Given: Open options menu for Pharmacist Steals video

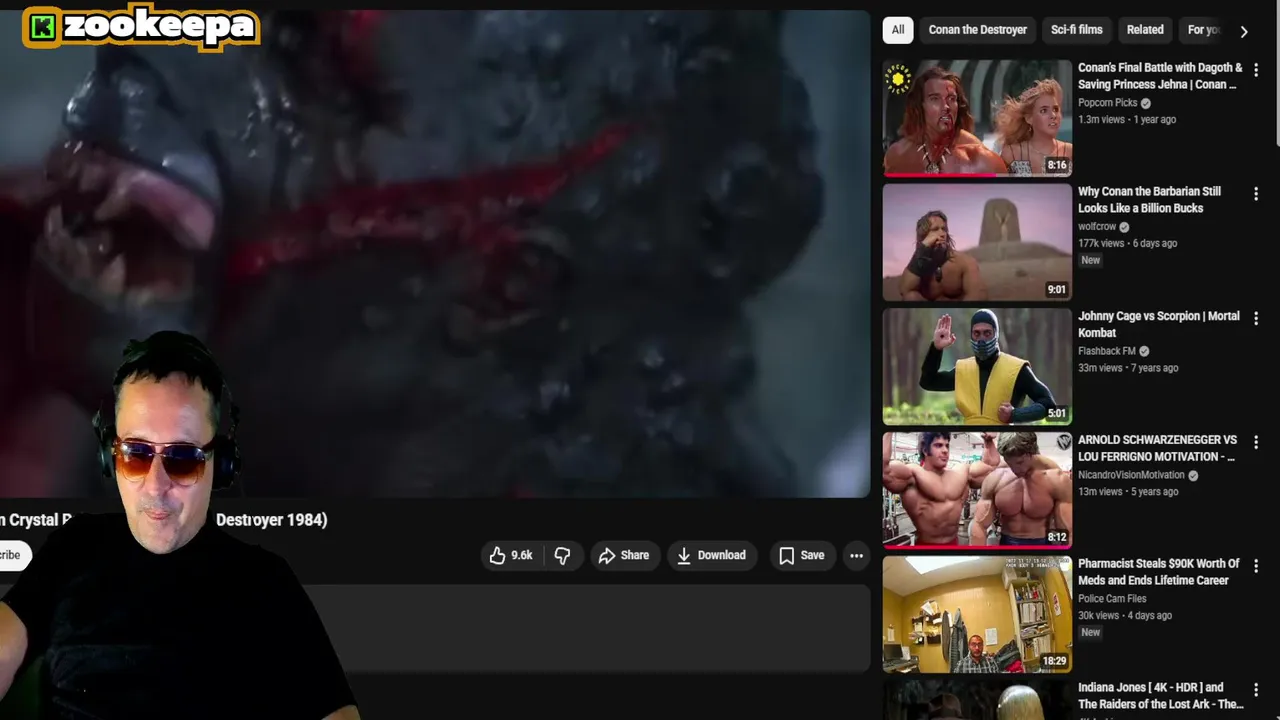Looking at the screenshot, I should click(x=1256, y=566).
